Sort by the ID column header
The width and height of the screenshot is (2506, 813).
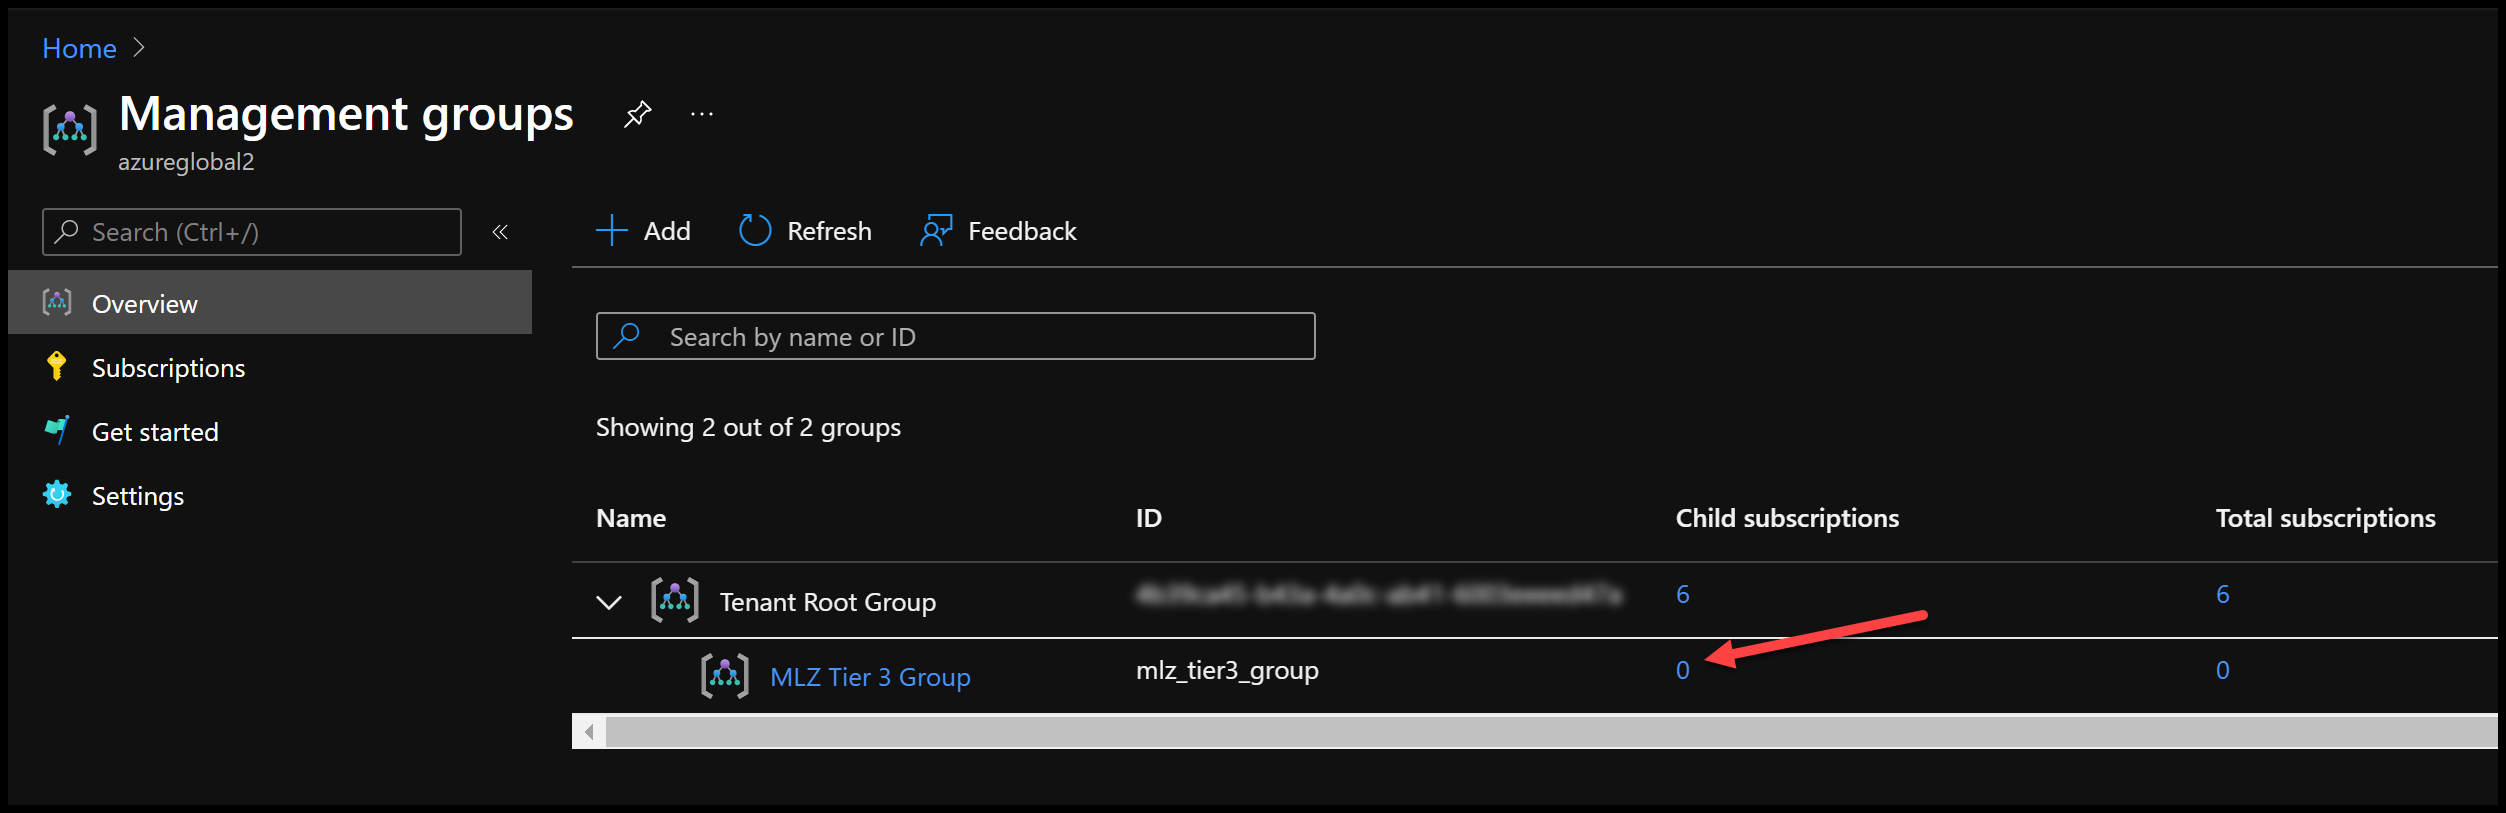1149,518
